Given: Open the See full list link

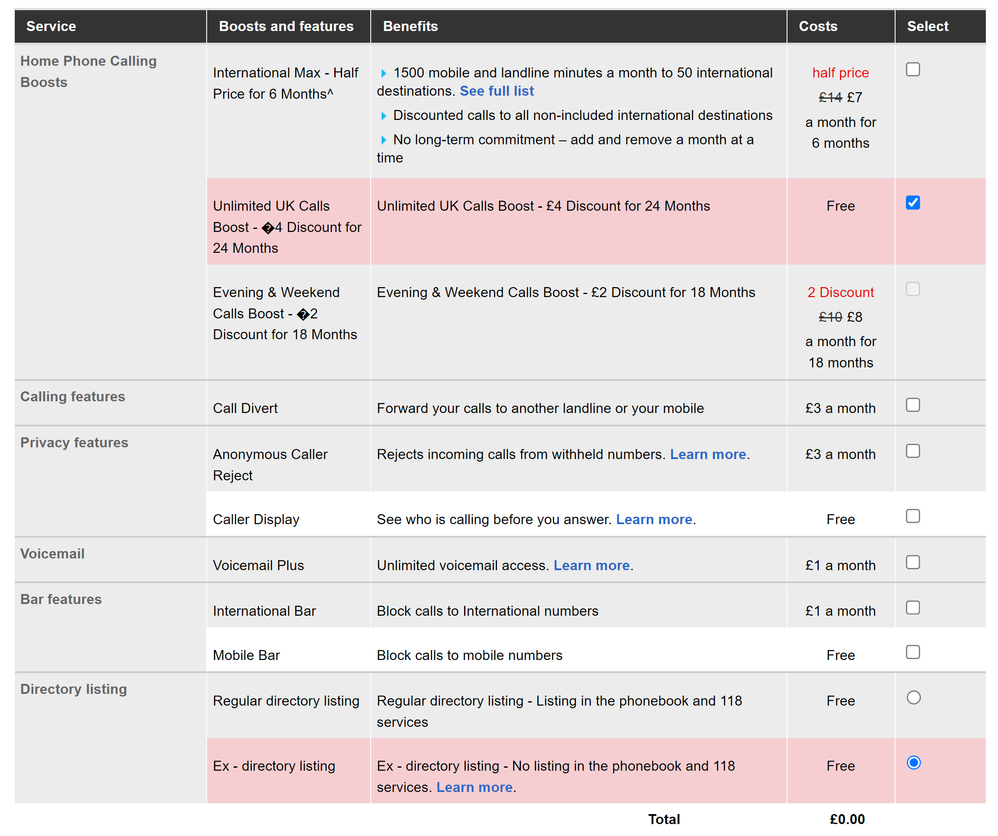Looking at the screenshot, I should (497, 91).
